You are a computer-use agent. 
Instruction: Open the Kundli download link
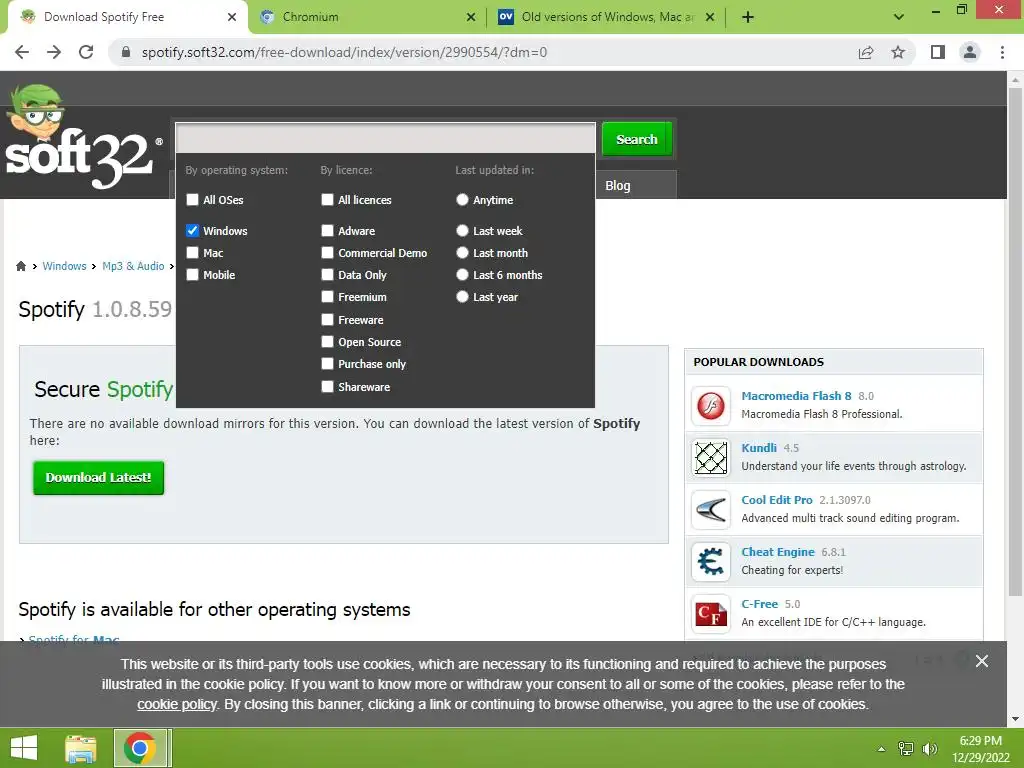click(759, 448)
